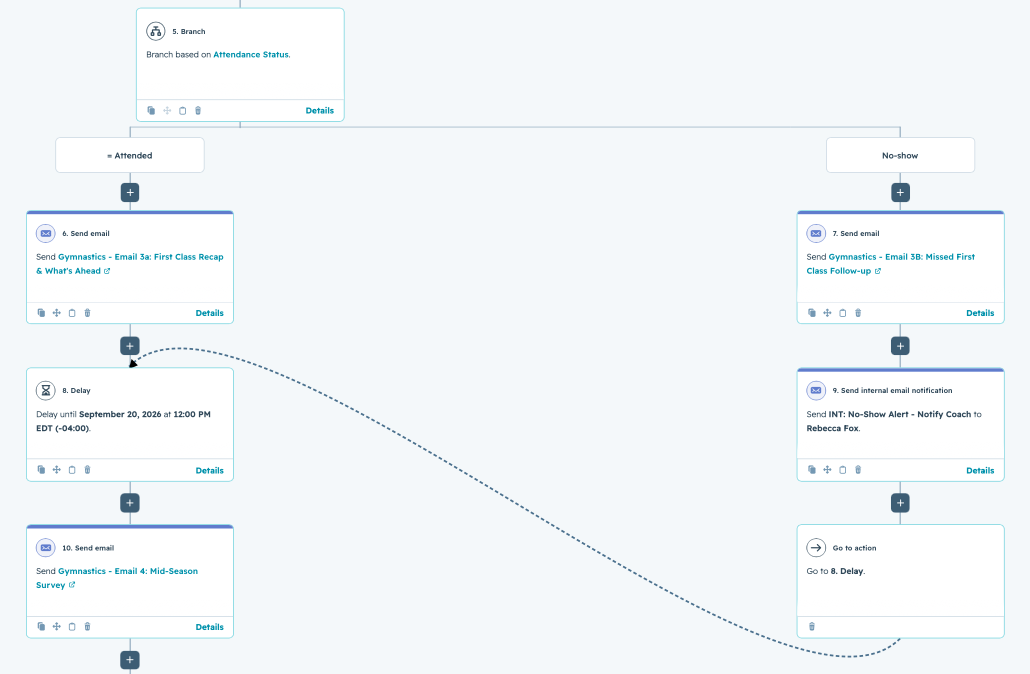Click clipboard icon on 9. internal notification card
The width and height of the screenshot is (1030, 674).
[843, 470]
